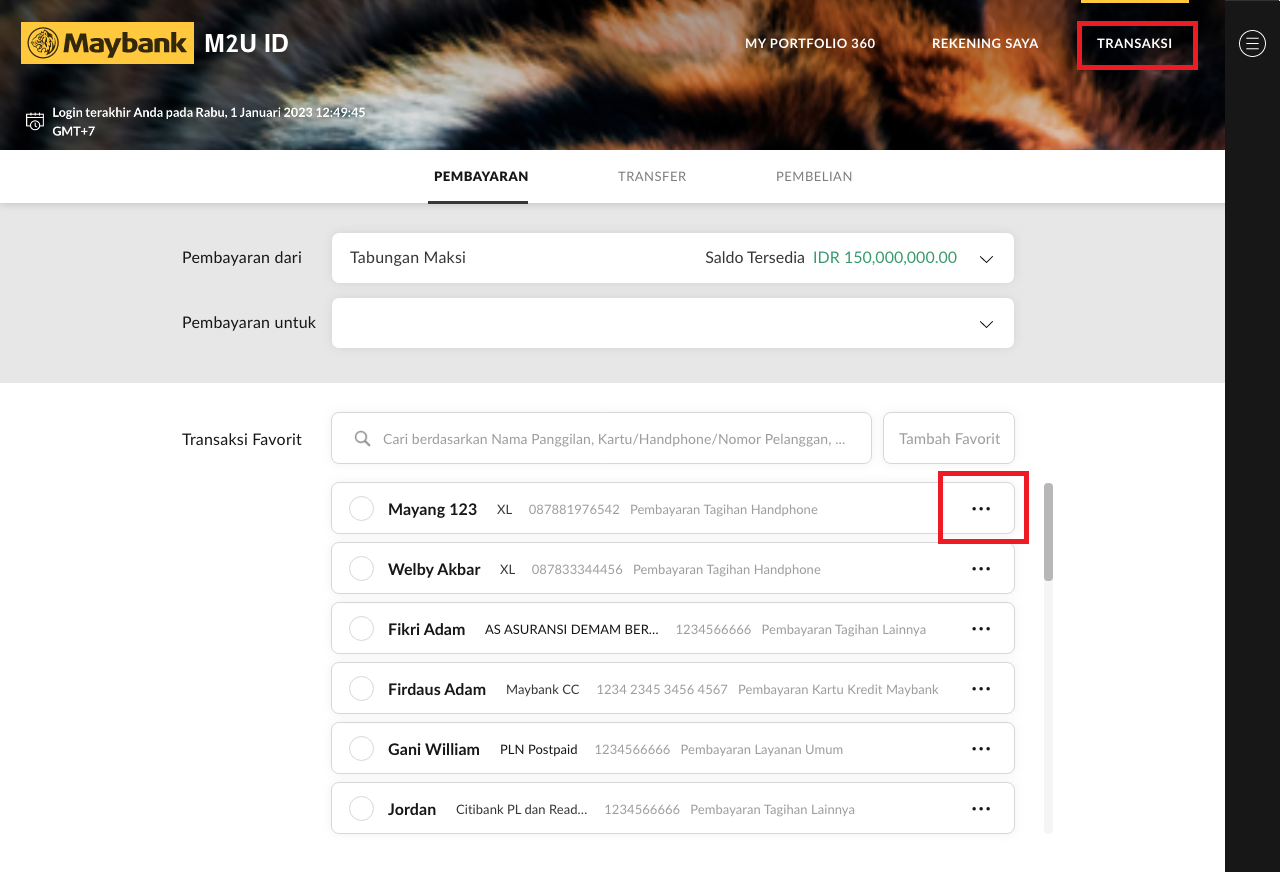Open the hamburger menu icon
The height and width of the screenshot is (872, 1280).
click(1252, 43)
